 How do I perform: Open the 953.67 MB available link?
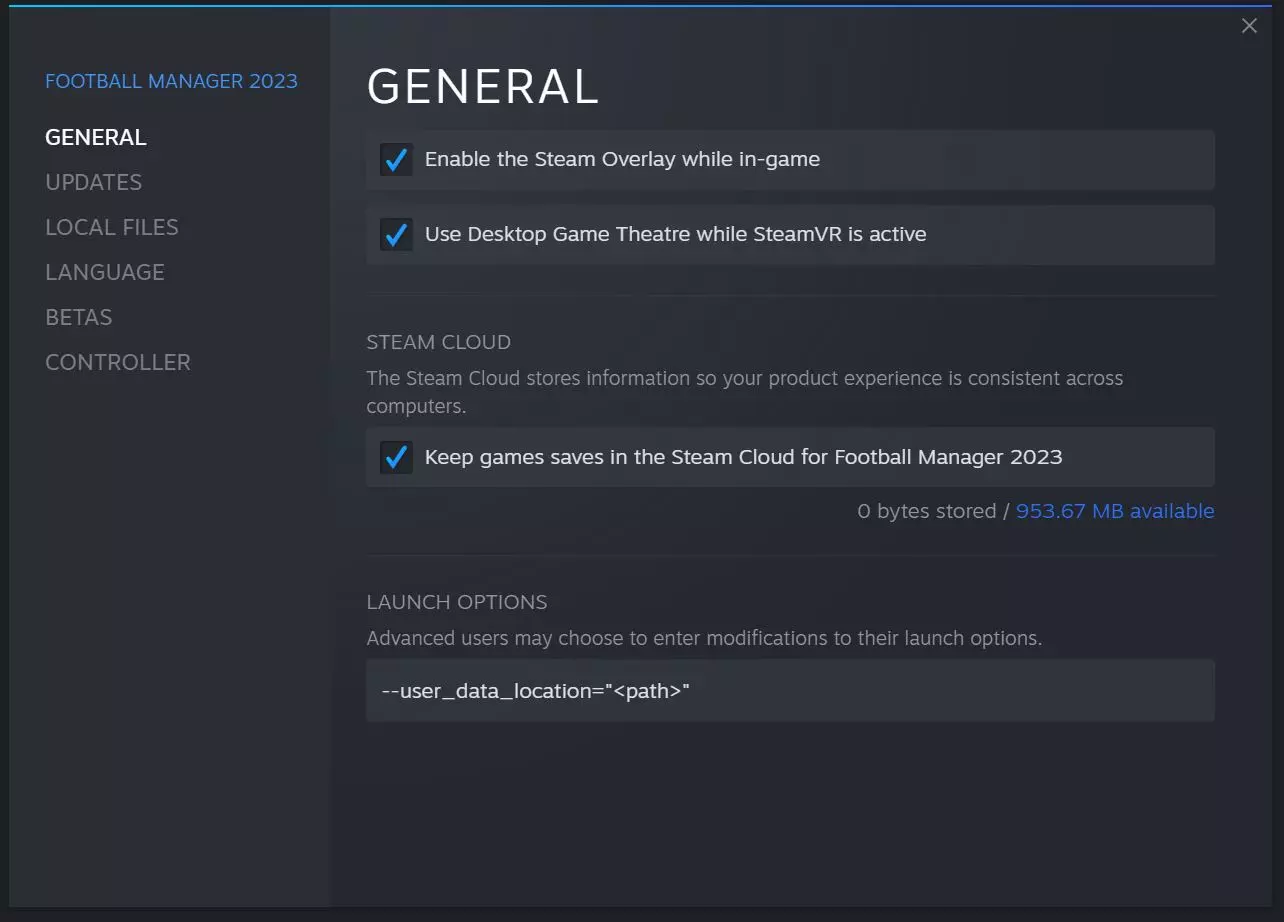pyautogui.click(x=1115, y=511)
